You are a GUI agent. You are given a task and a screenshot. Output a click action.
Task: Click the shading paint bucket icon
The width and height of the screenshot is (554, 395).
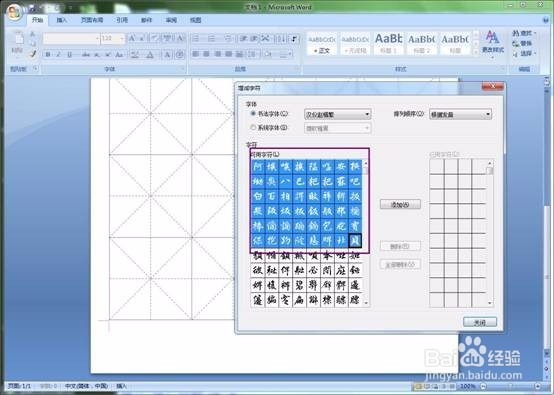coord(269,54)
